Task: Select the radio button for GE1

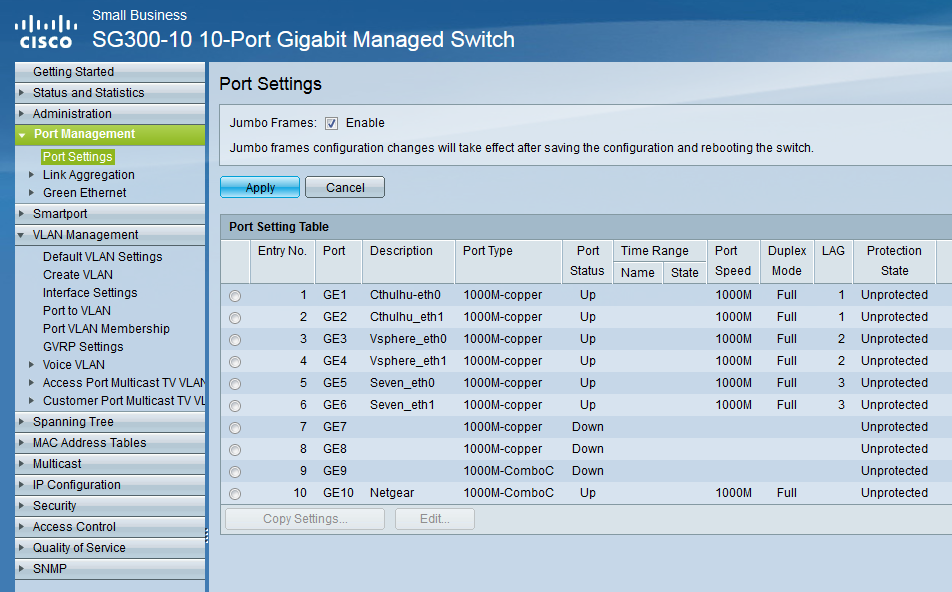Action: tap(235, 296)
